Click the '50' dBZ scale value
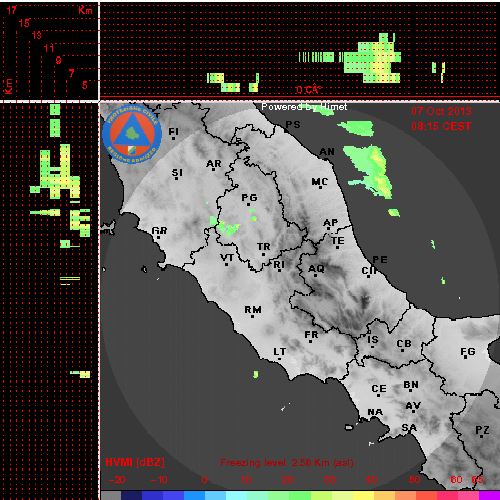 414,480
